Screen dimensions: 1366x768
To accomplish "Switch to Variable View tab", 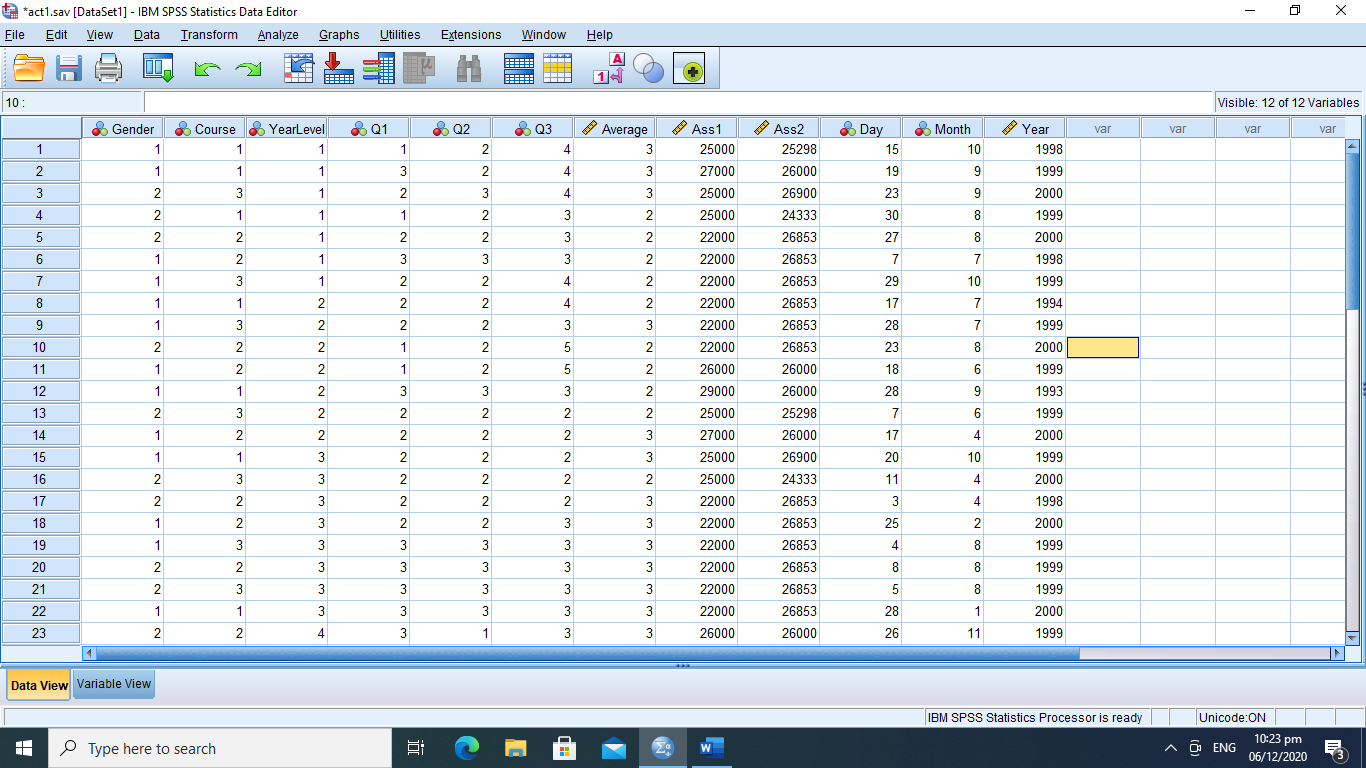I will [113, 684].
